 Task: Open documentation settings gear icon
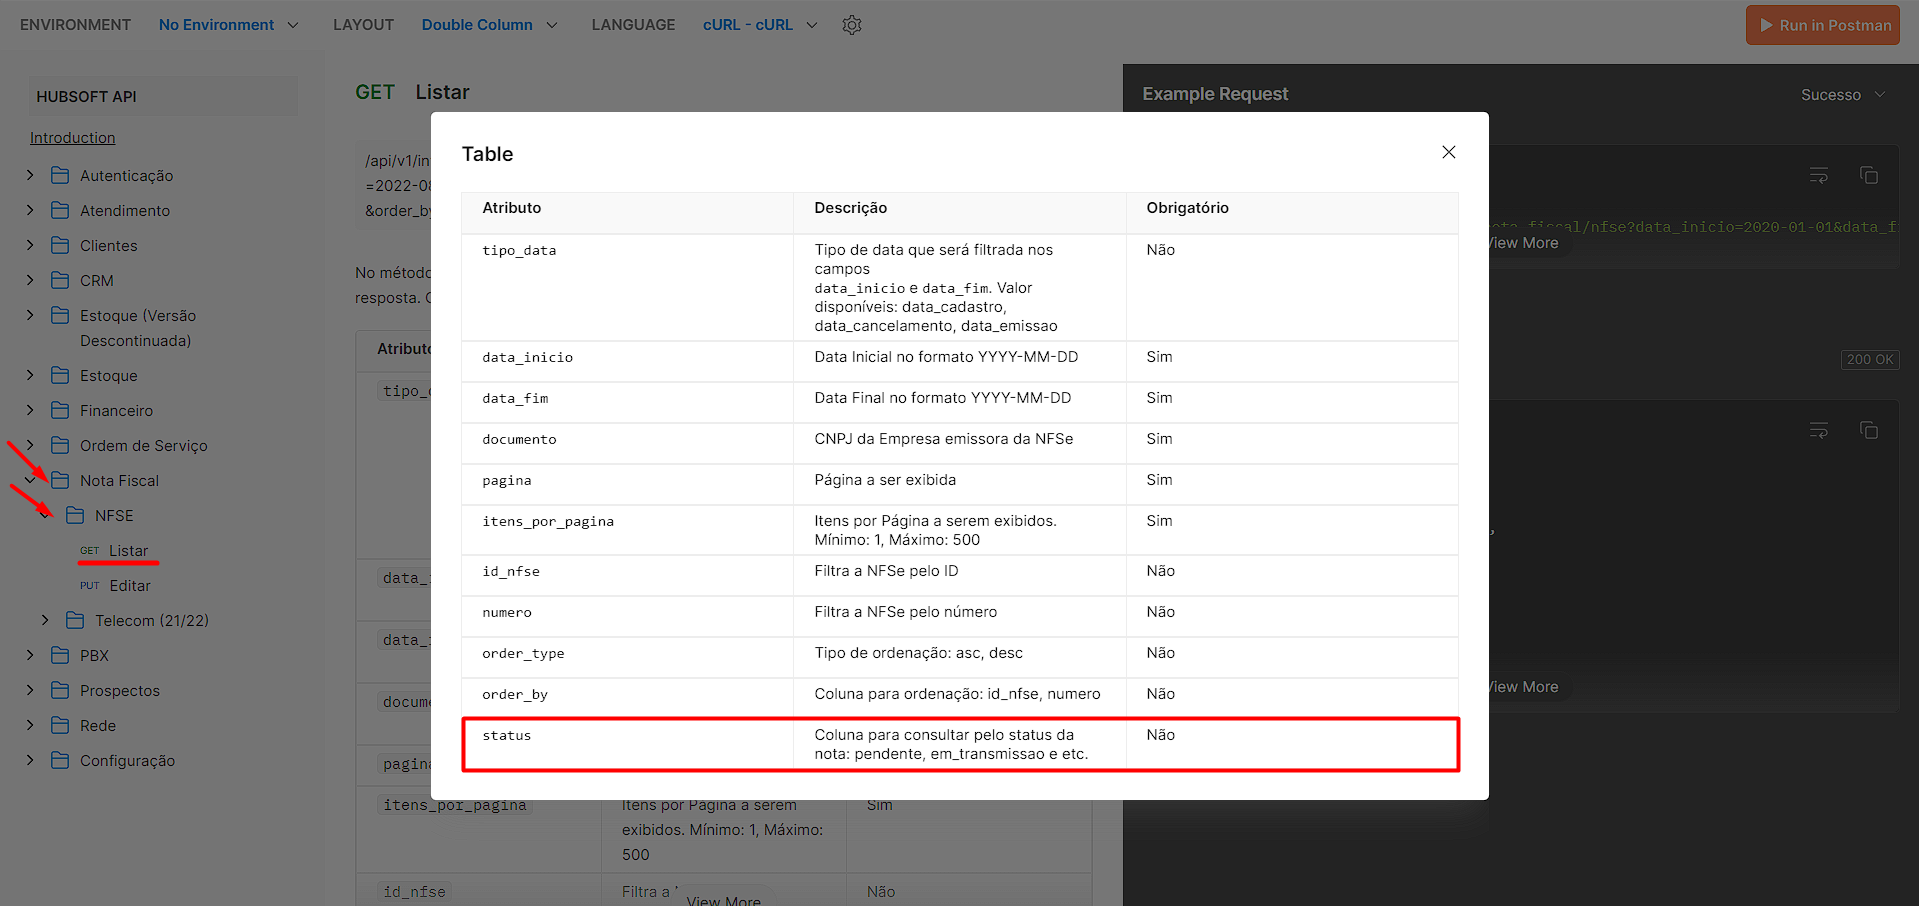(x=852, y=25)
